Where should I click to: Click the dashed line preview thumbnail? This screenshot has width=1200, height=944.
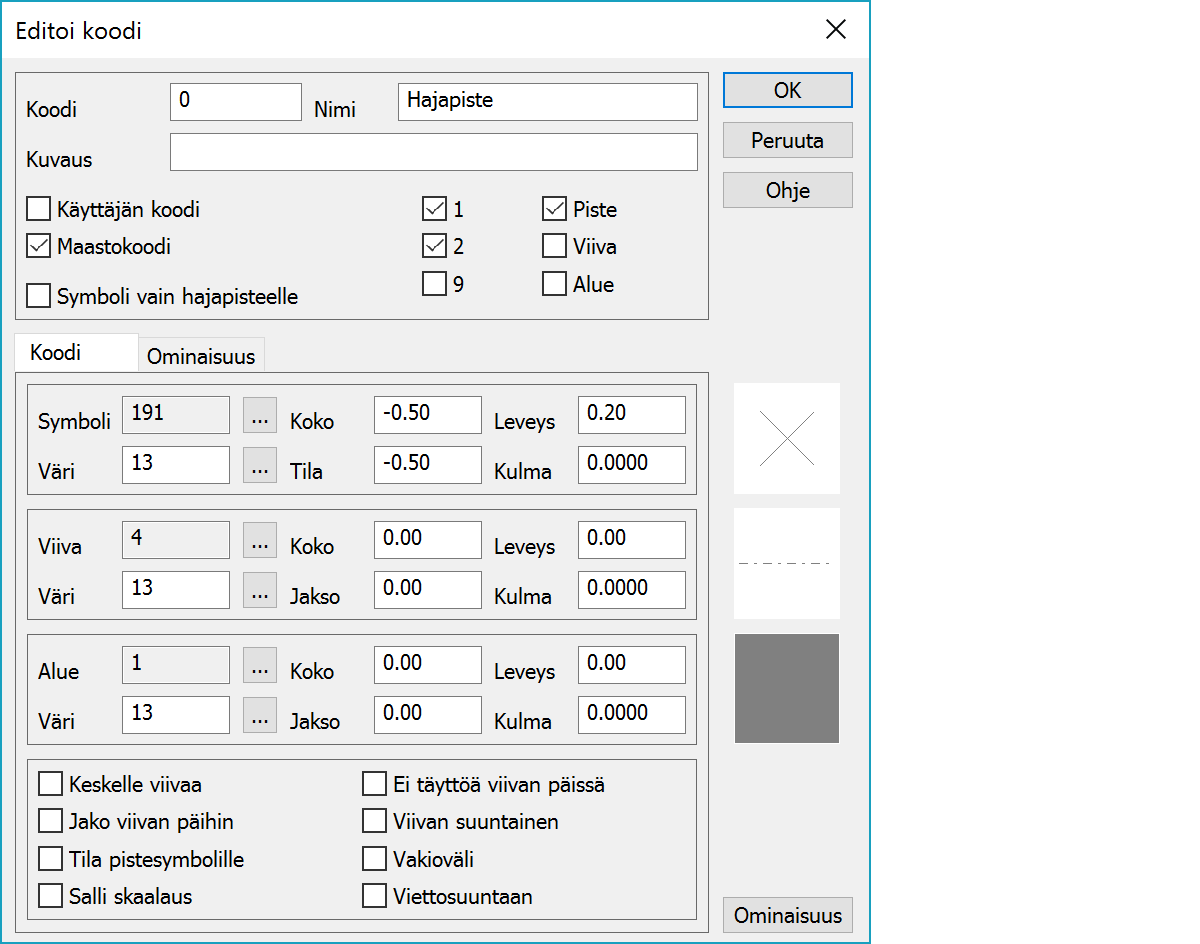click(786, 563)
